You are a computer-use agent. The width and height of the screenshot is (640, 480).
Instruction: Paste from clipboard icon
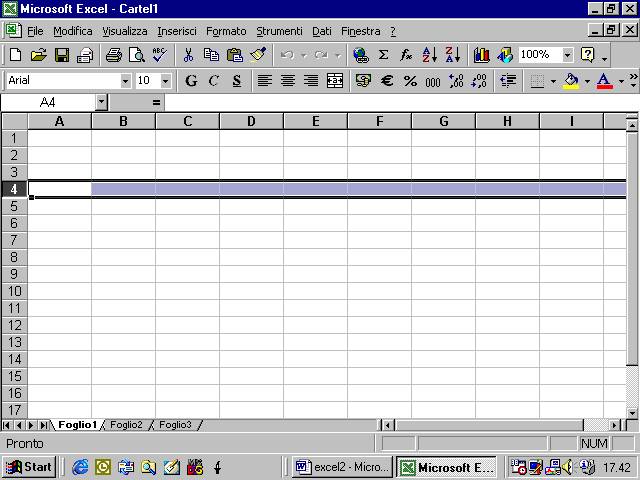coord(235,55)
